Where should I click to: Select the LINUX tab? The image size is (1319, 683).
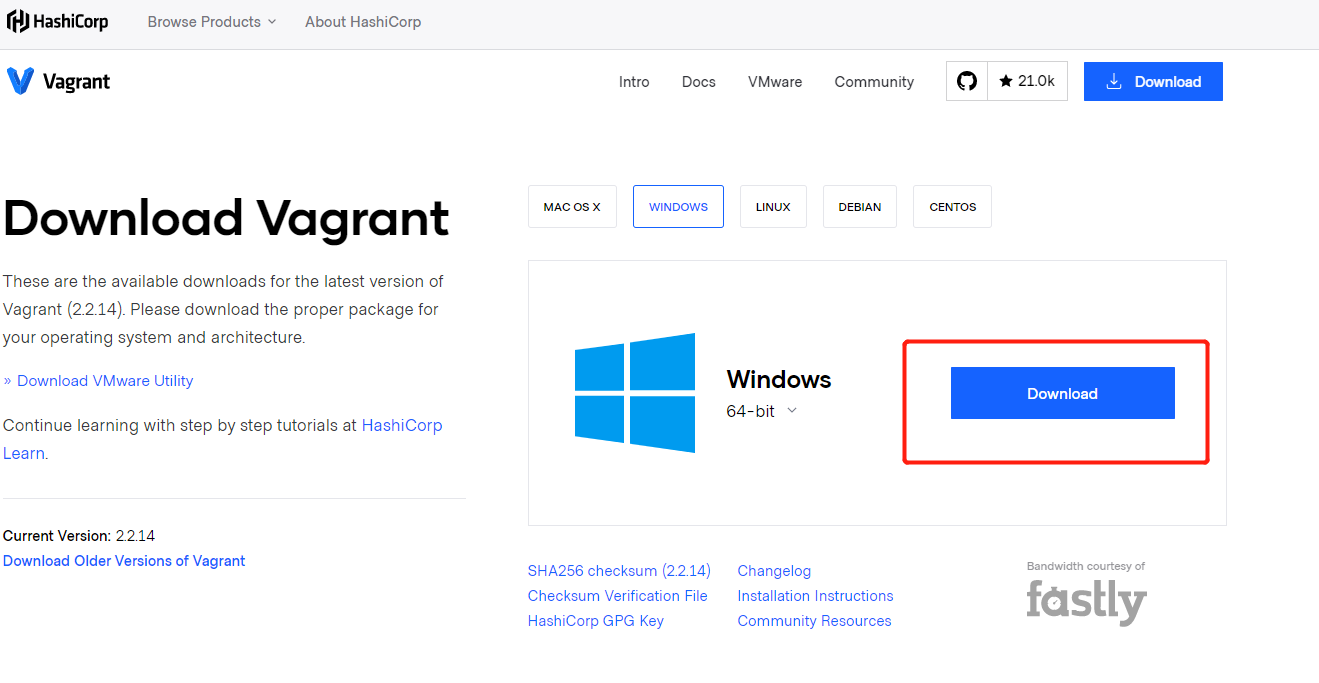773,207
